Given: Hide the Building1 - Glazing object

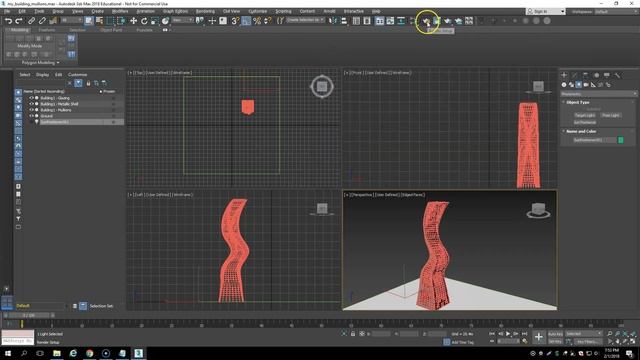Looking at the screenshot, I should pos(31,98).
